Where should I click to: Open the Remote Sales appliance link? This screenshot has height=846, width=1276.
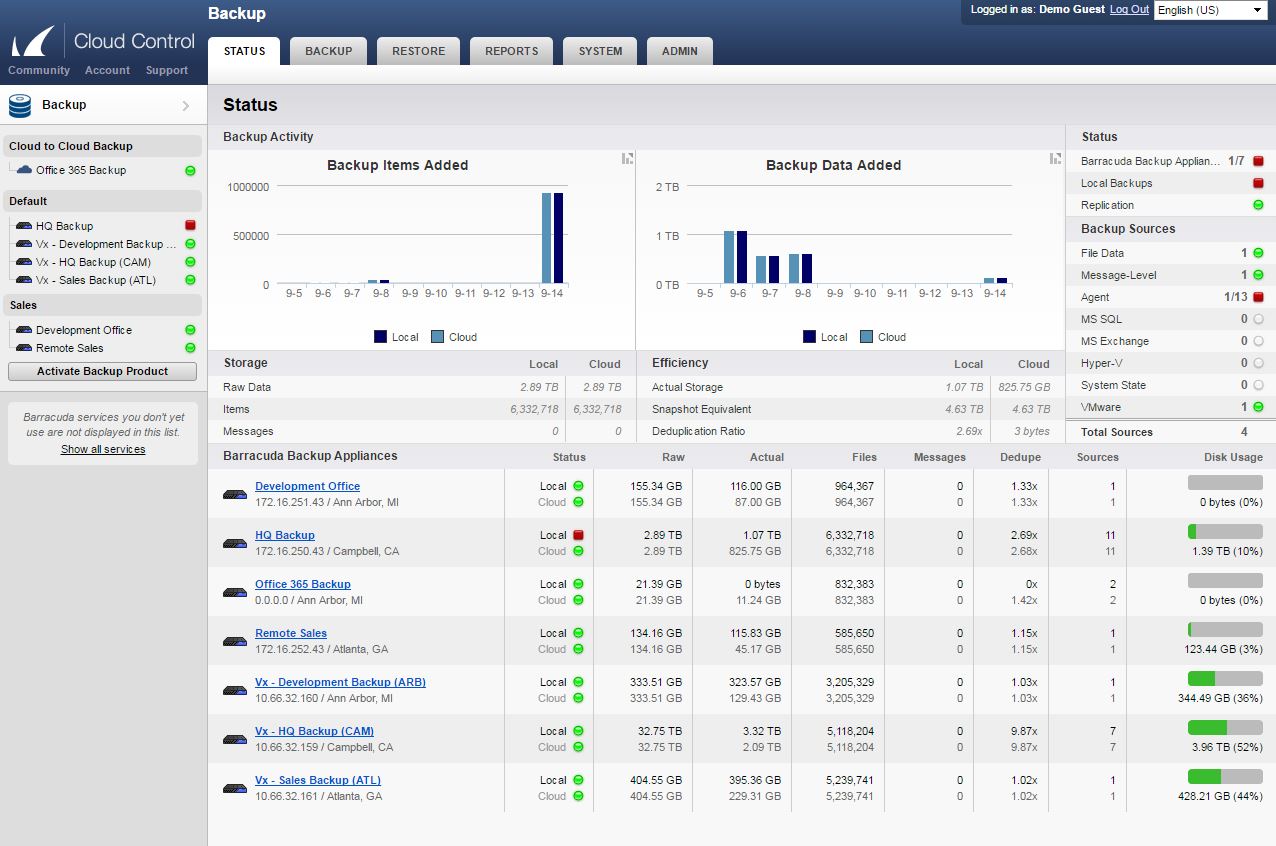(291, 633)
